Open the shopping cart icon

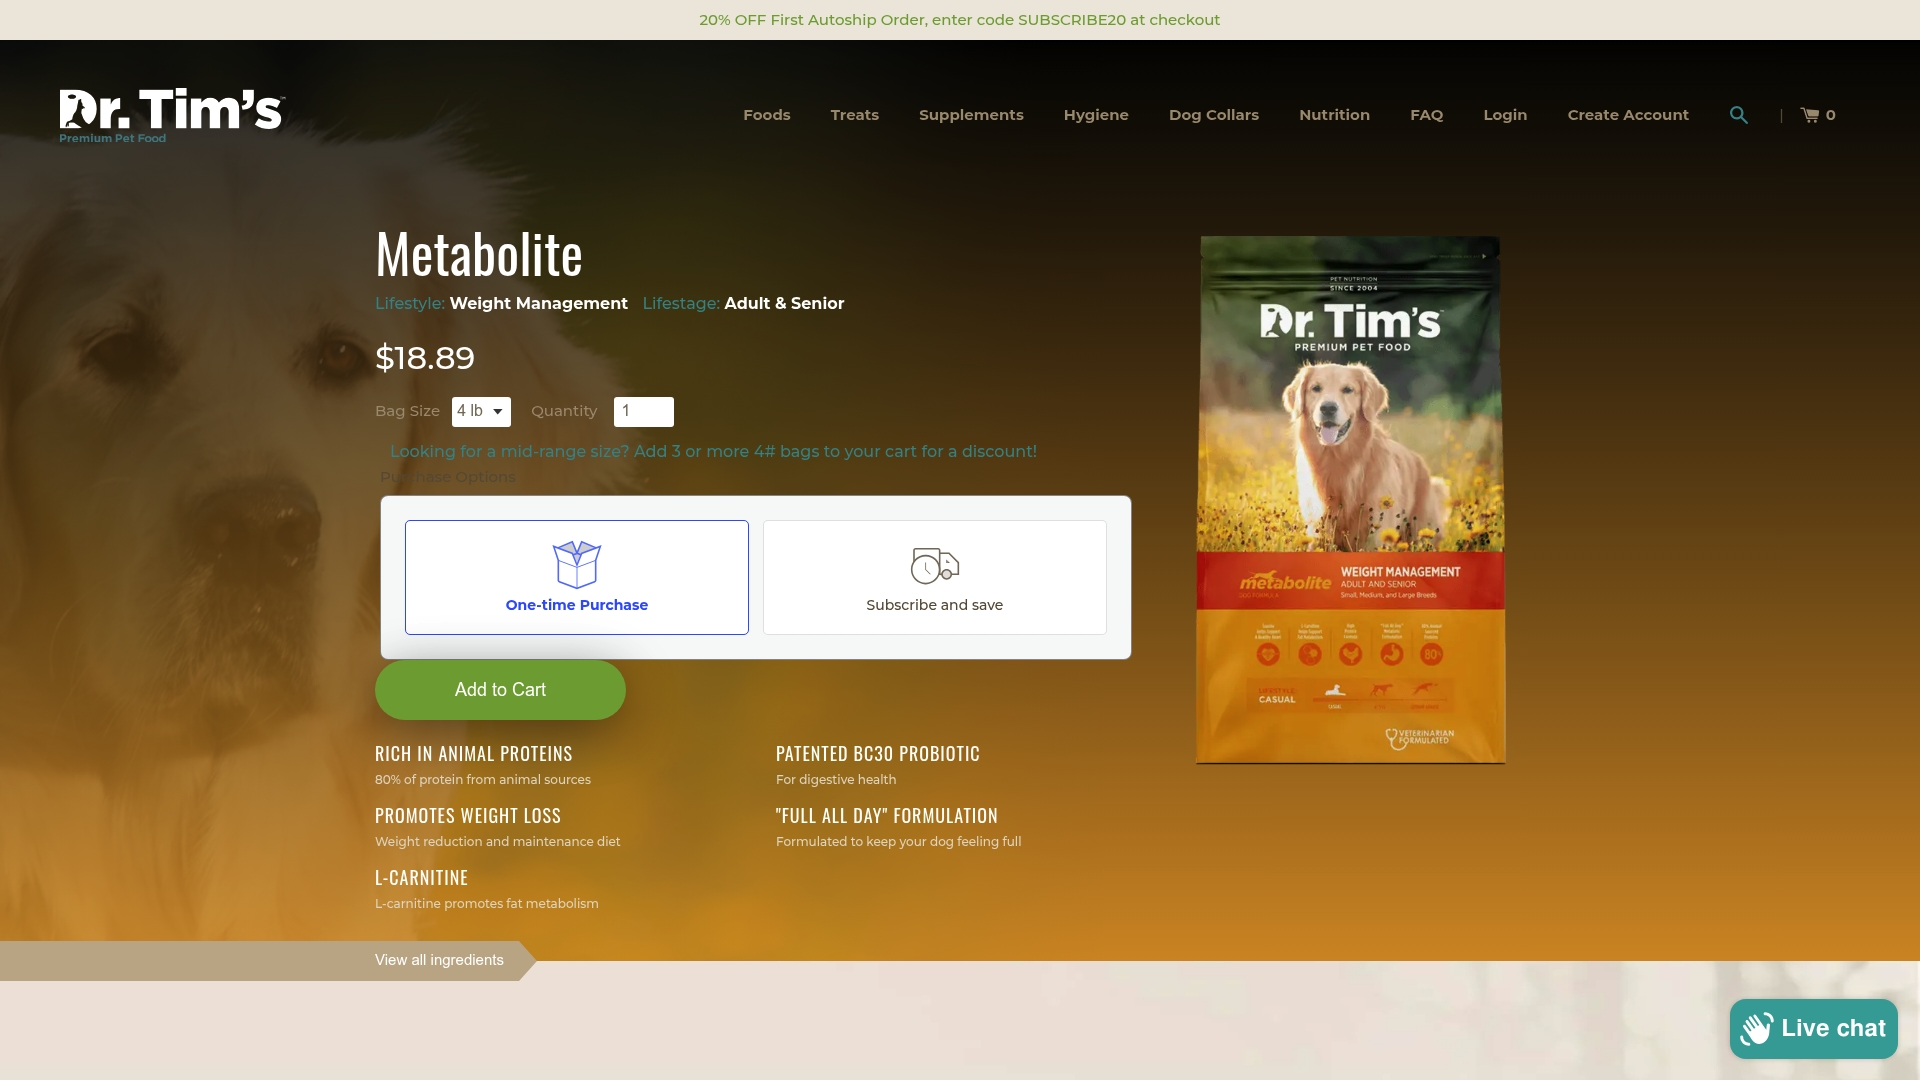click(x=1810, y=115)
